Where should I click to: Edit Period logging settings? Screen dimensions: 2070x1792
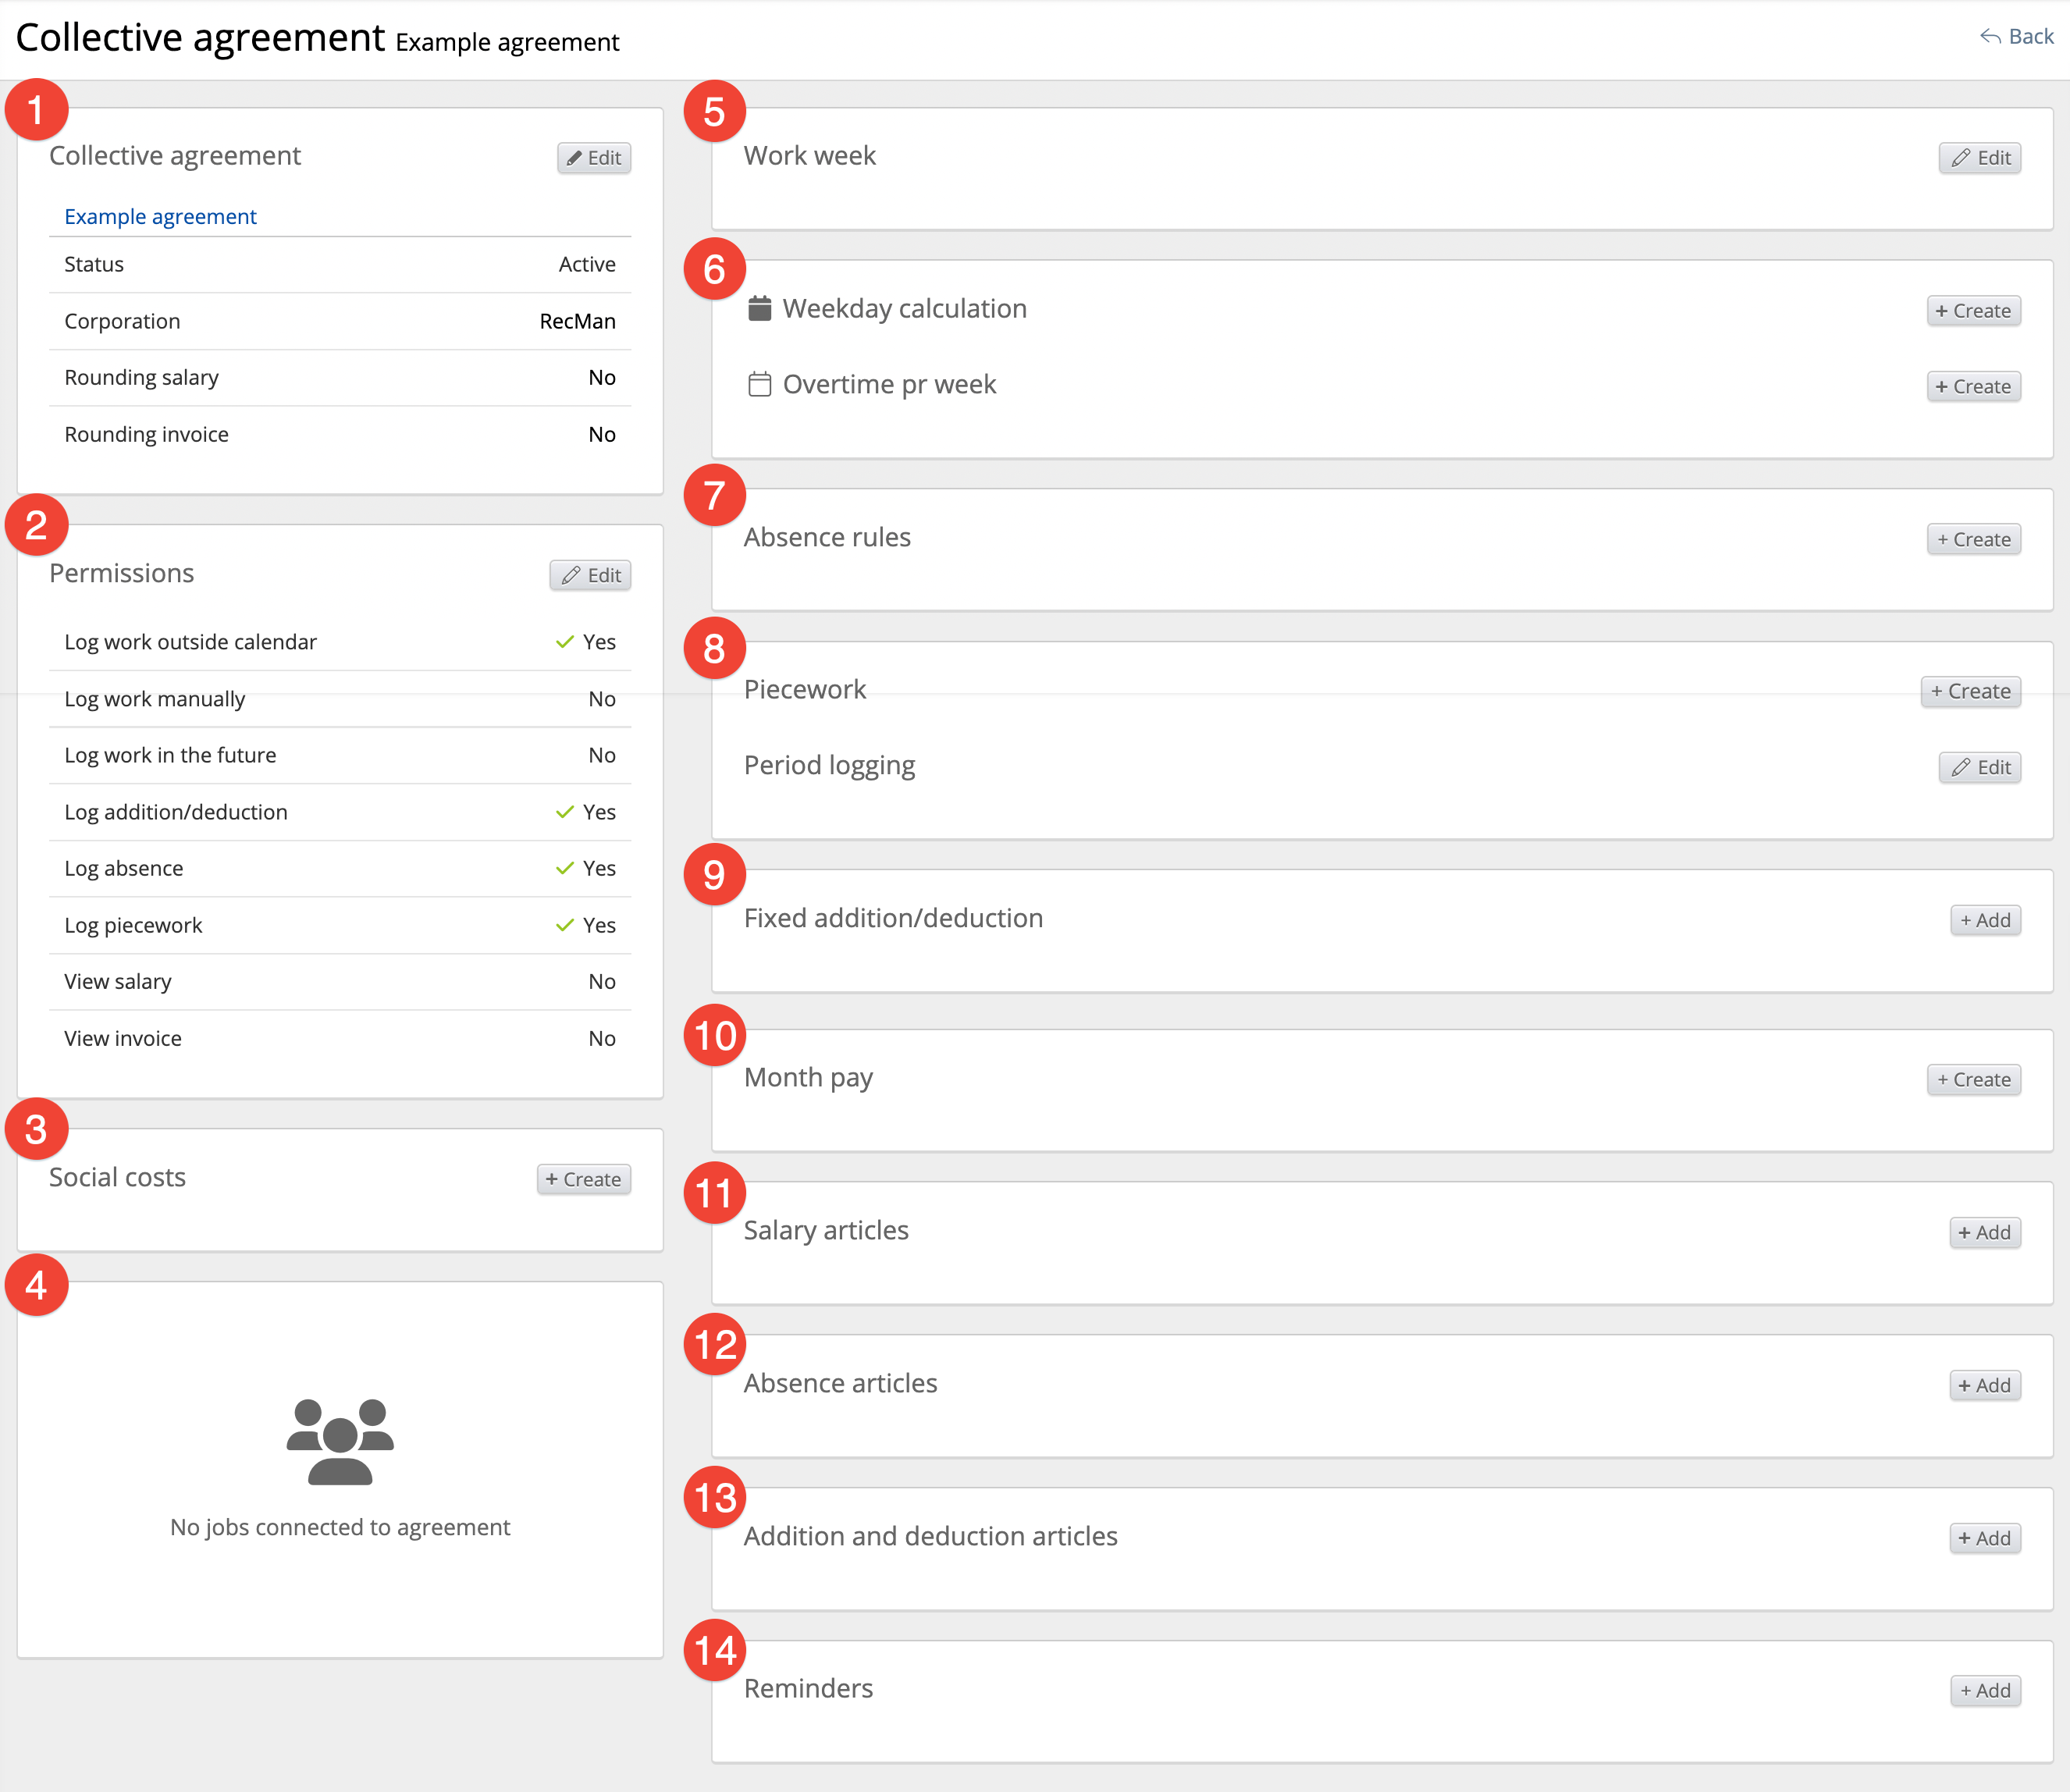pos(1979,768)
